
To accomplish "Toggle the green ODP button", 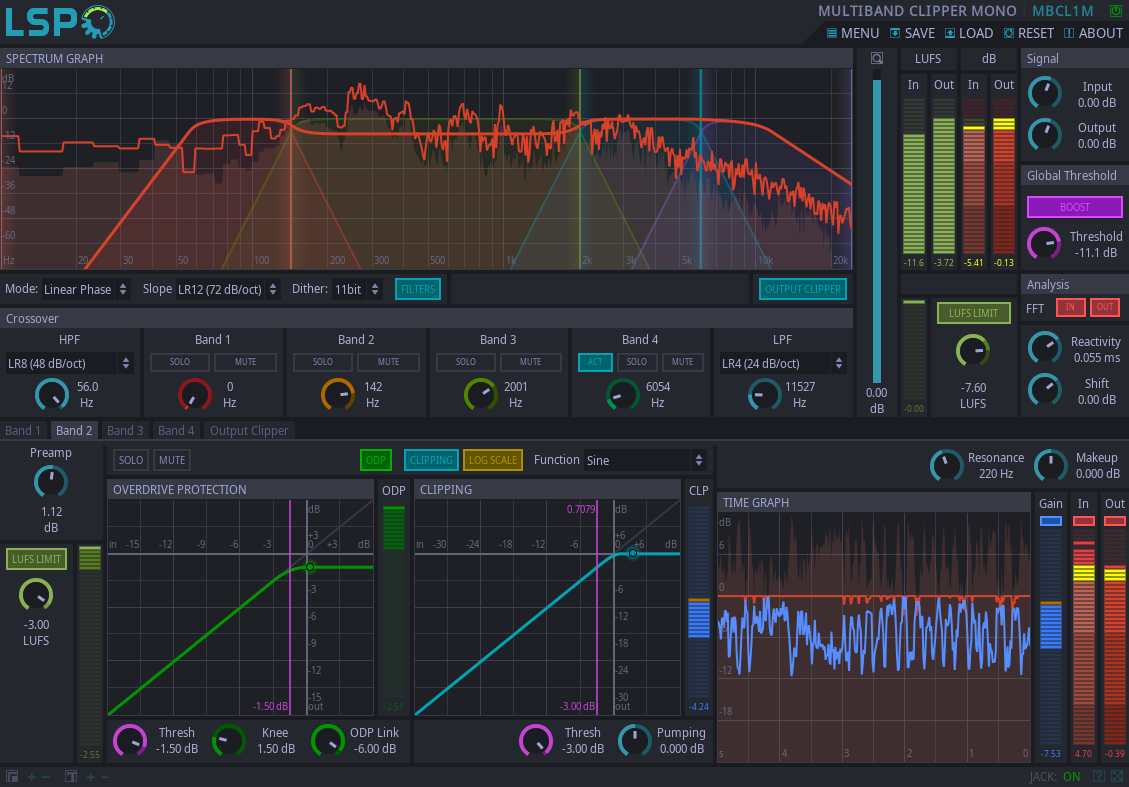I will (375, 460).
